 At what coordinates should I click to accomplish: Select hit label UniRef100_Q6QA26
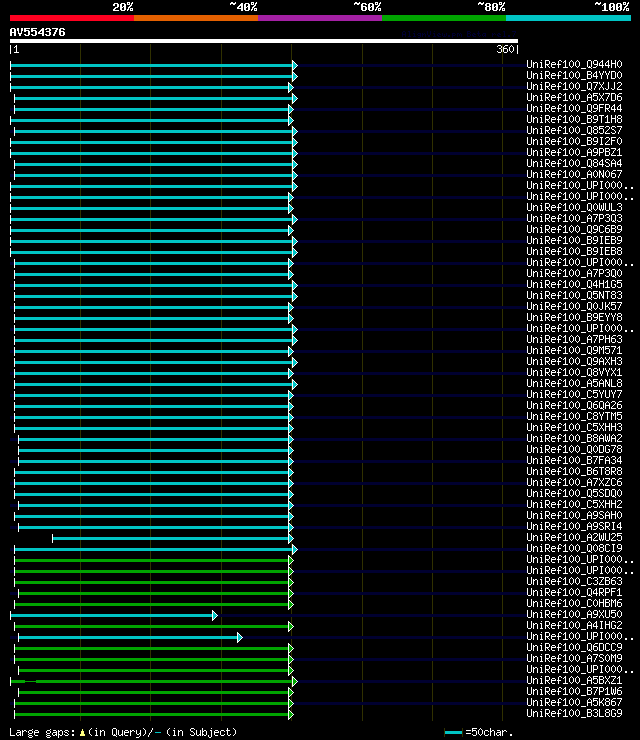[x=574, y=405]
